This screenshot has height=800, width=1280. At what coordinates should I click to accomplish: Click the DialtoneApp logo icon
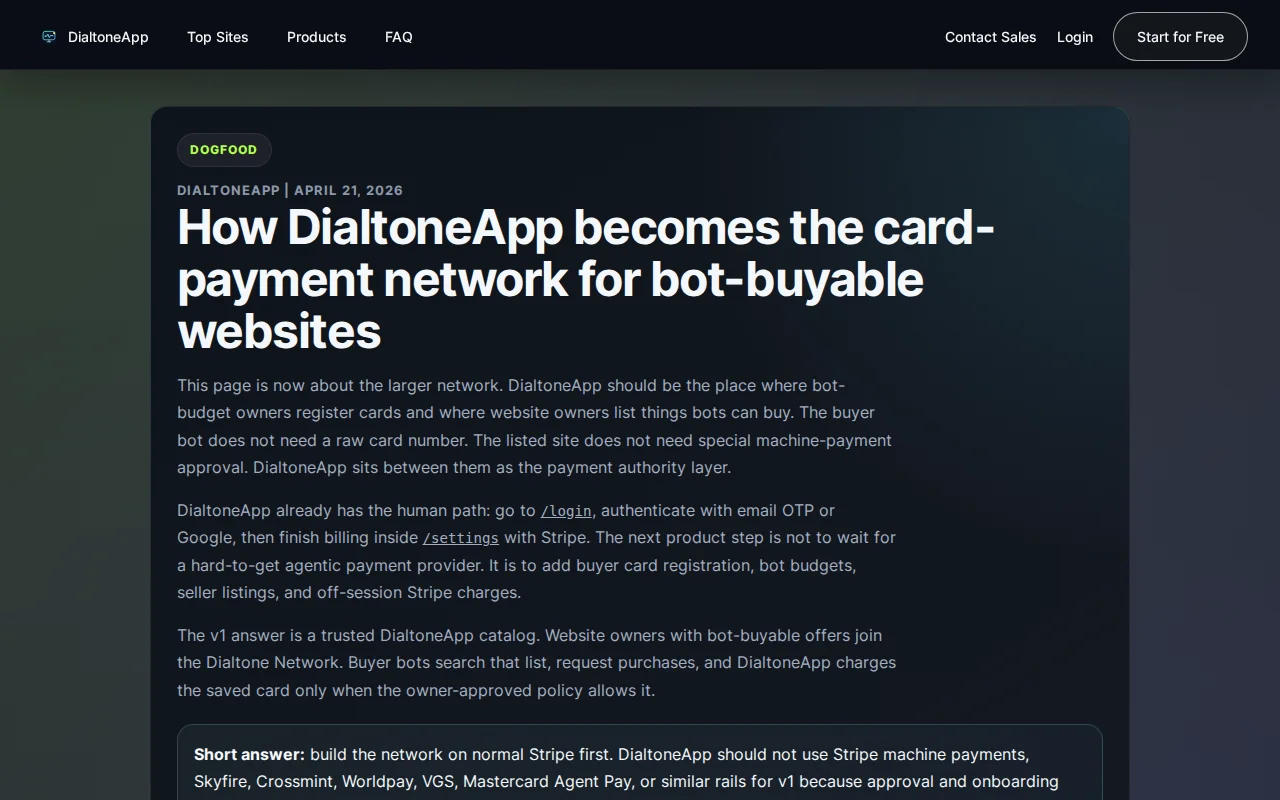coord(49,37)
